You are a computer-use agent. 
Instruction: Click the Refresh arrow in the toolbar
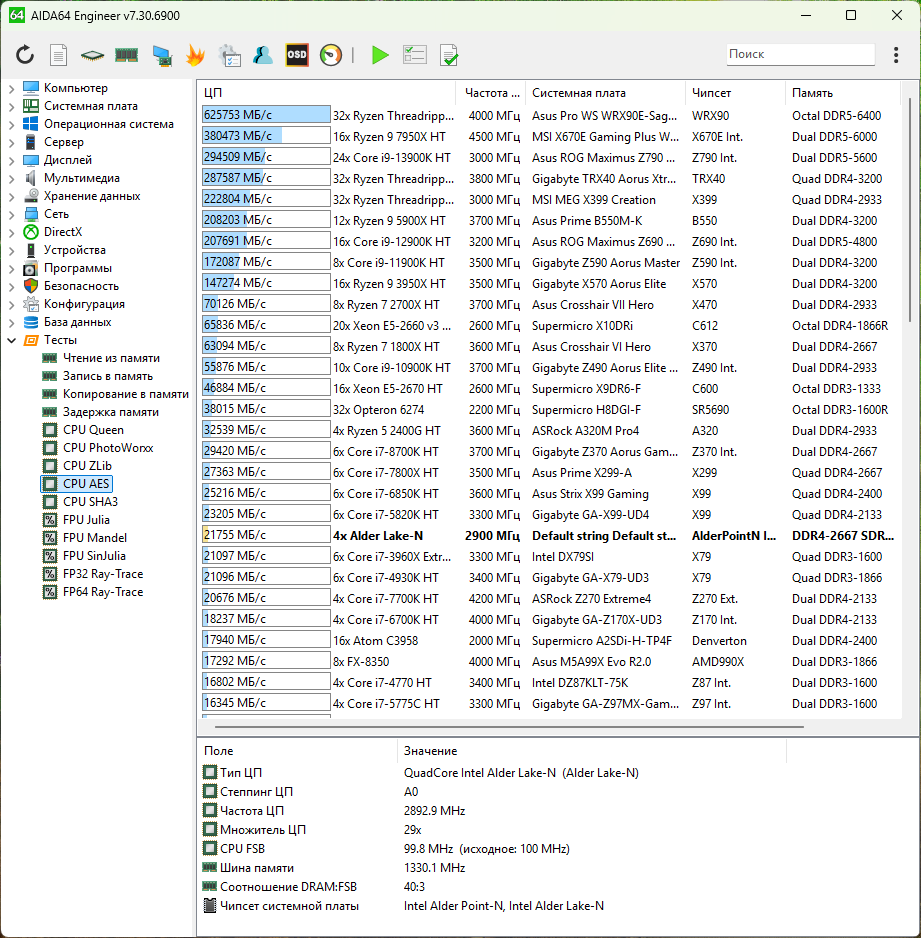(25, 55)
